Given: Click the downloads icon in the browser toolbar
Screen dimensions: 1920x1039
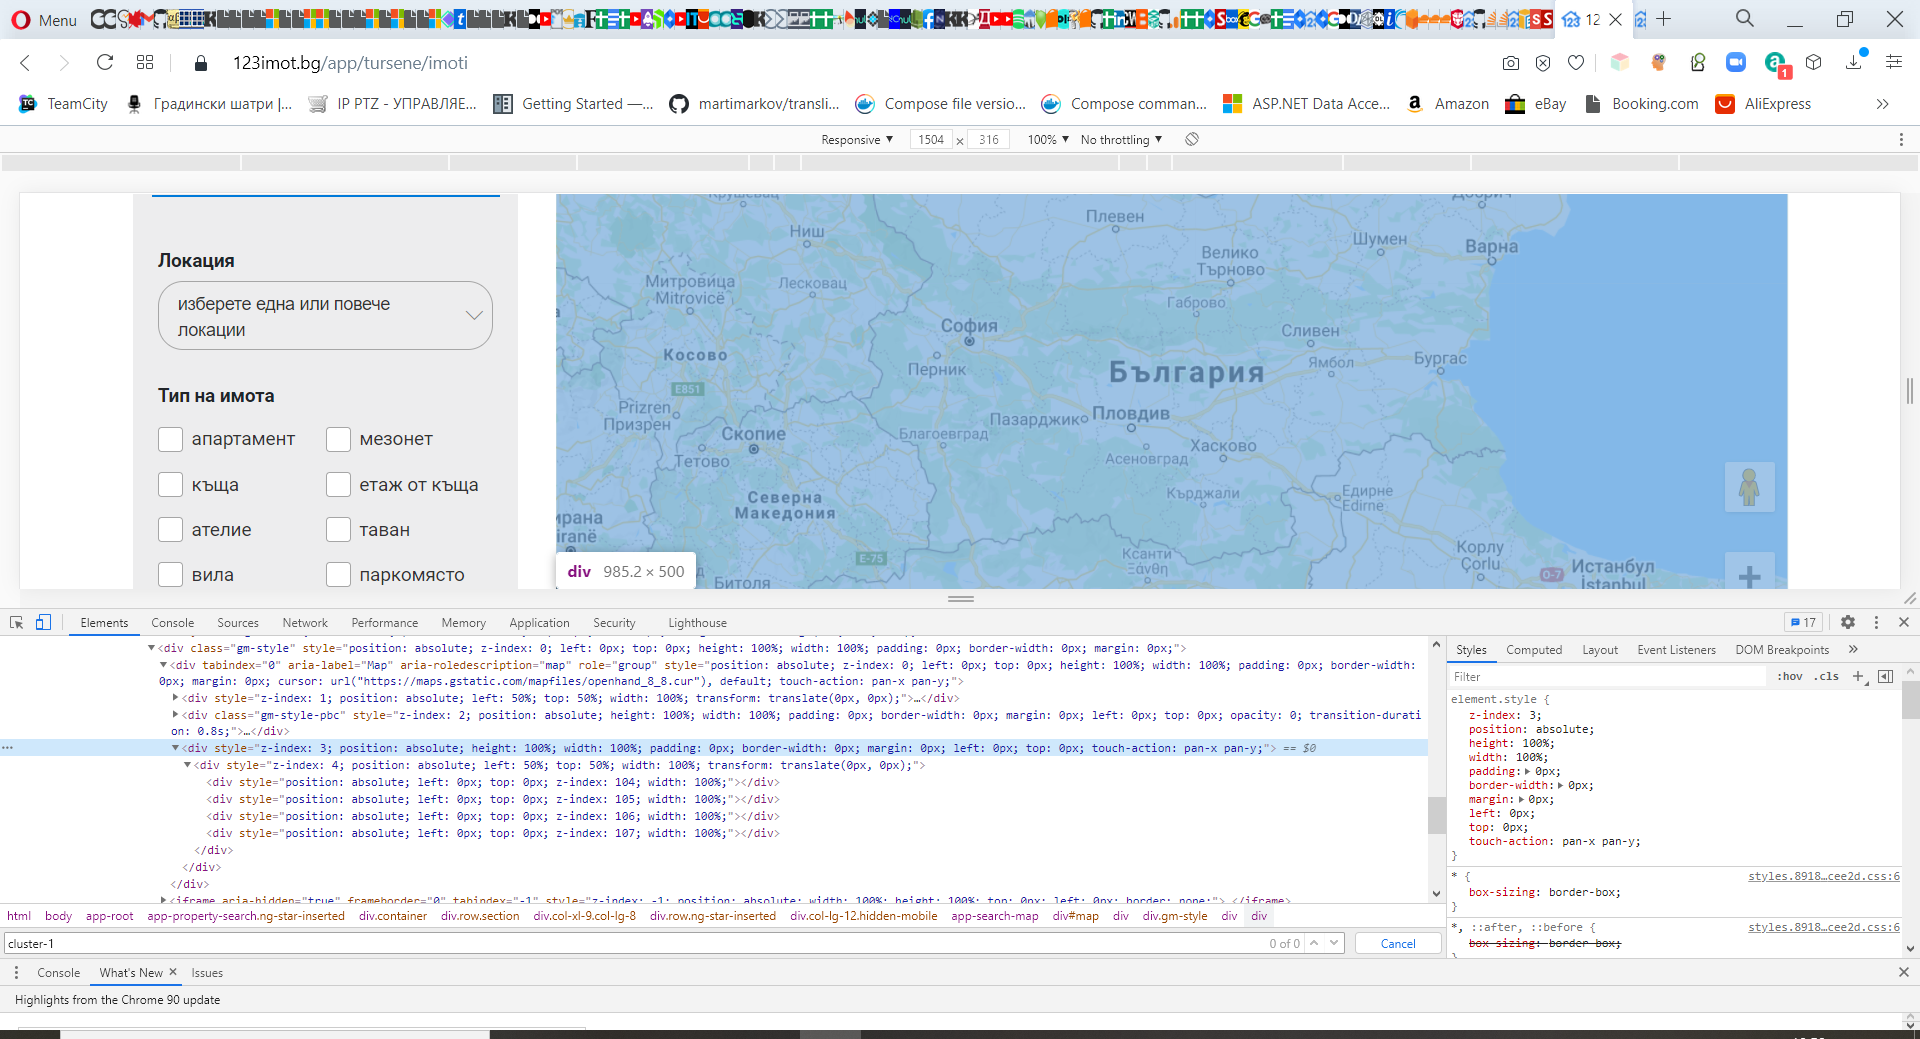Looking at the screenshot, I should click(1855, 62).
